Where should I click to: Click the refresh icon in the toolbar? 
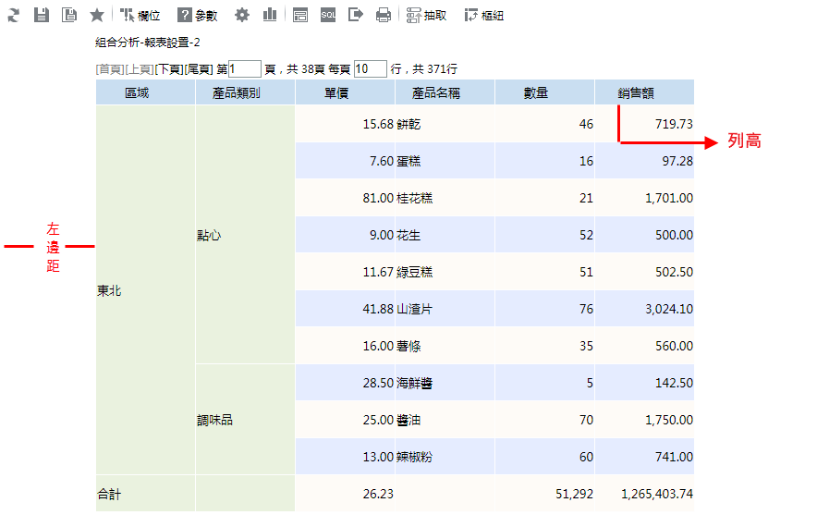(x=14, y=15)
